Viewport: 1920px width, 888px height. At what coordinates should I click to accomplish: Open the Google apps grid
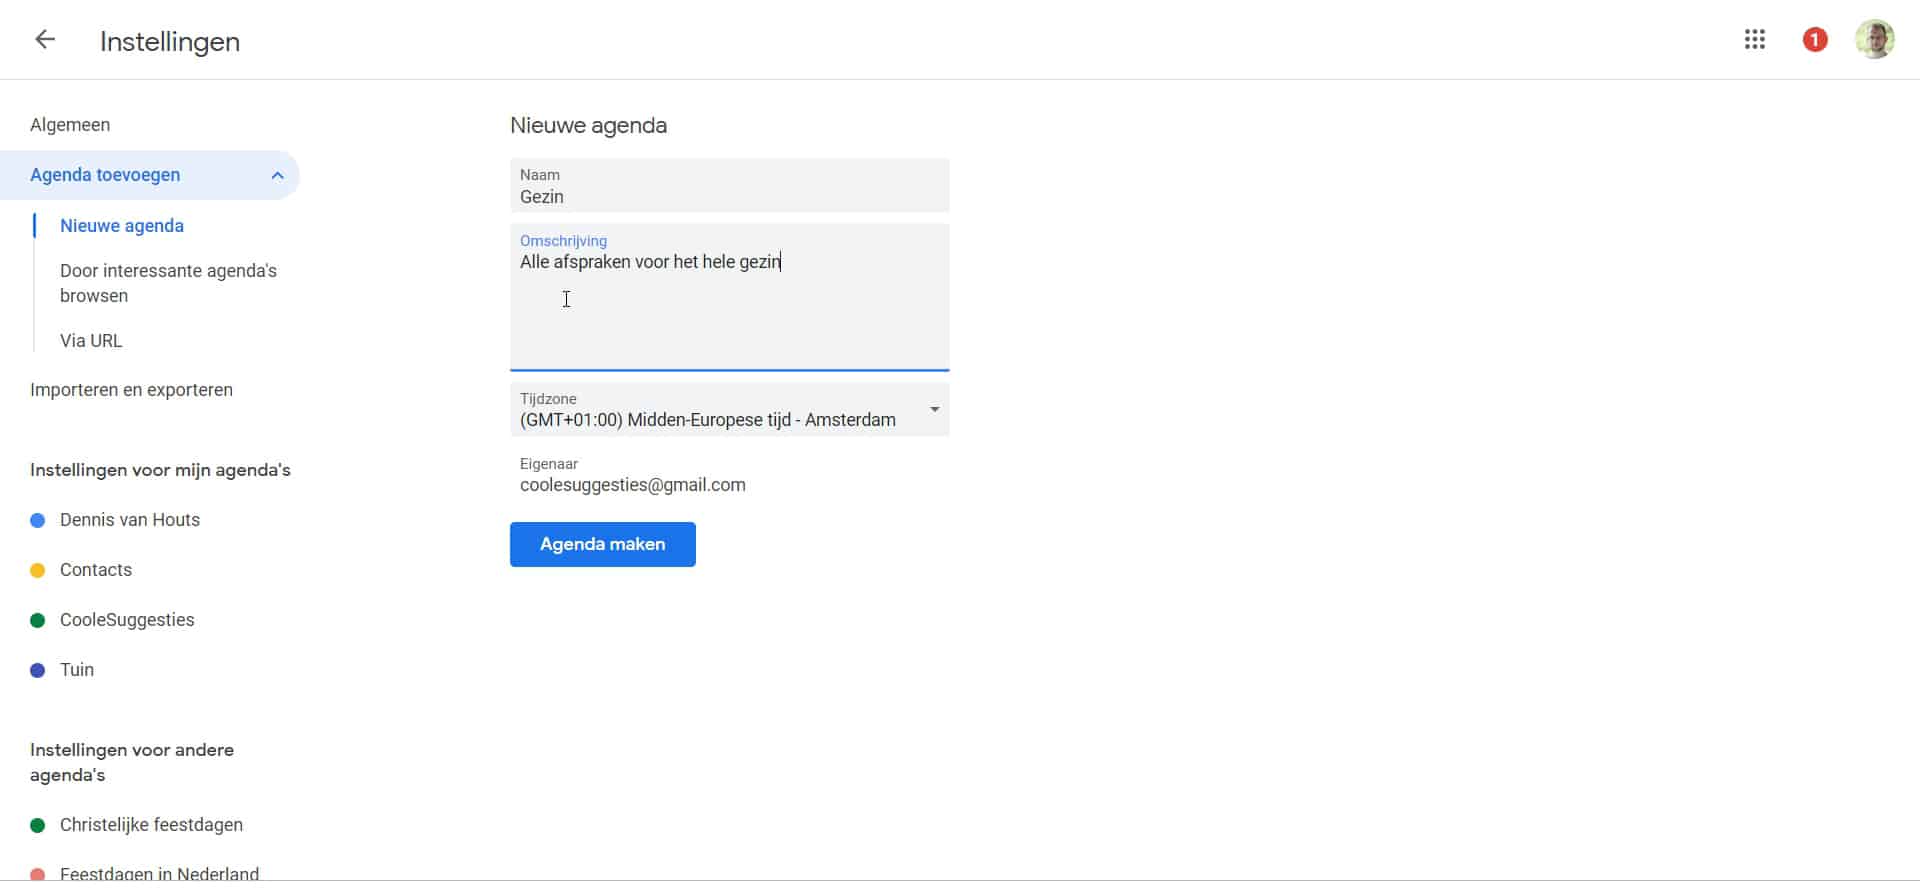[1754, 40]
